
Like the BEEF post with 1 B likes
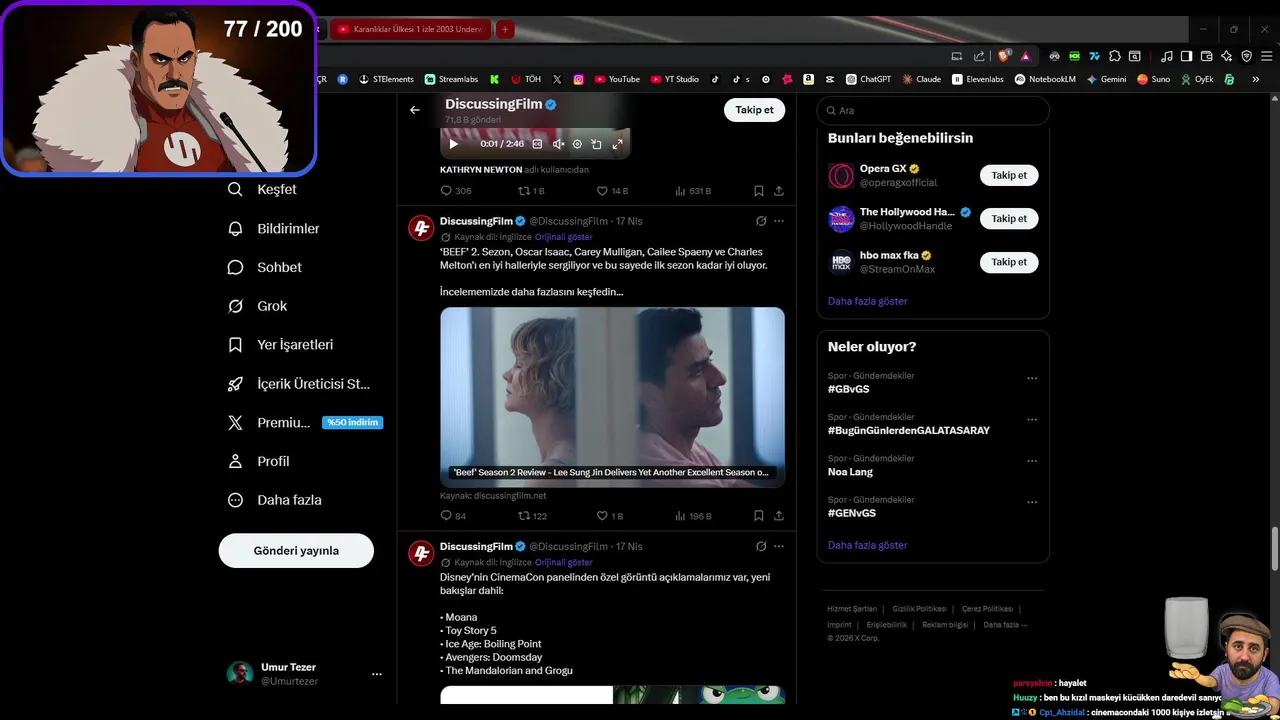click(610, 516)
